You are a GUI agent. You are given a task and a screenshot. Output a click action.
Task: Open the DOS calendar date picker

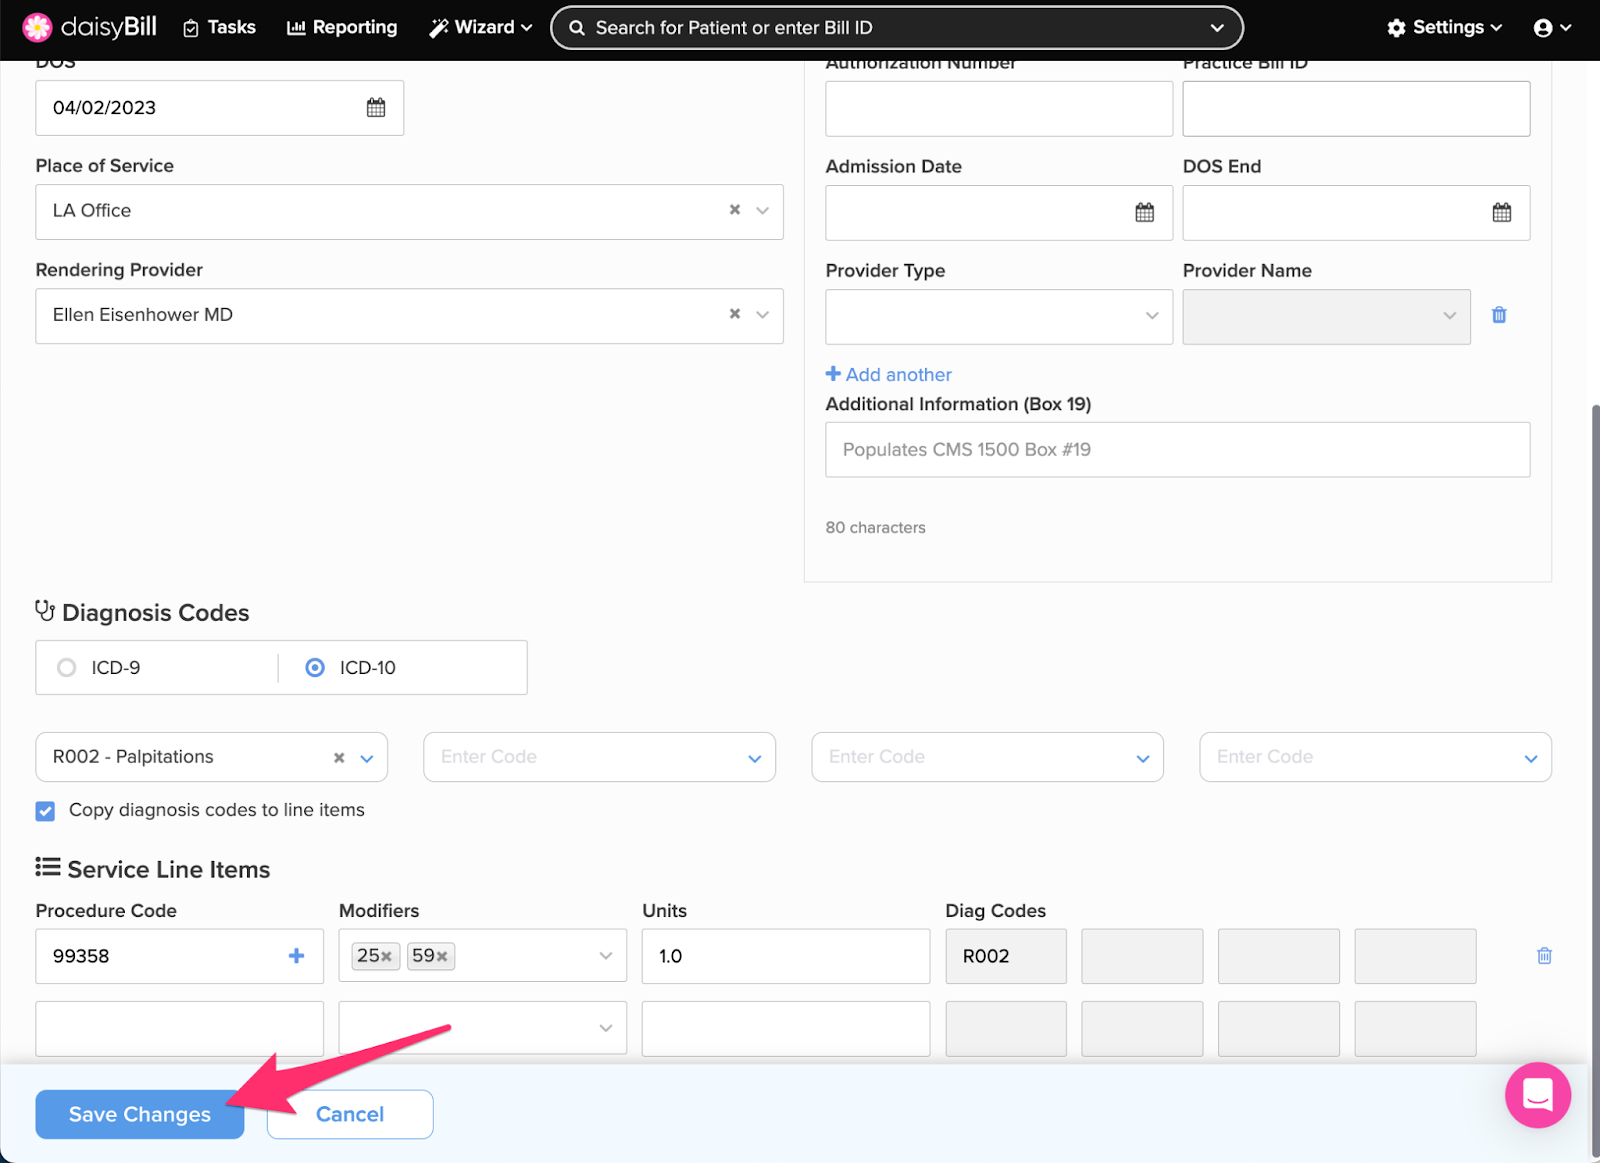[375, 108]
